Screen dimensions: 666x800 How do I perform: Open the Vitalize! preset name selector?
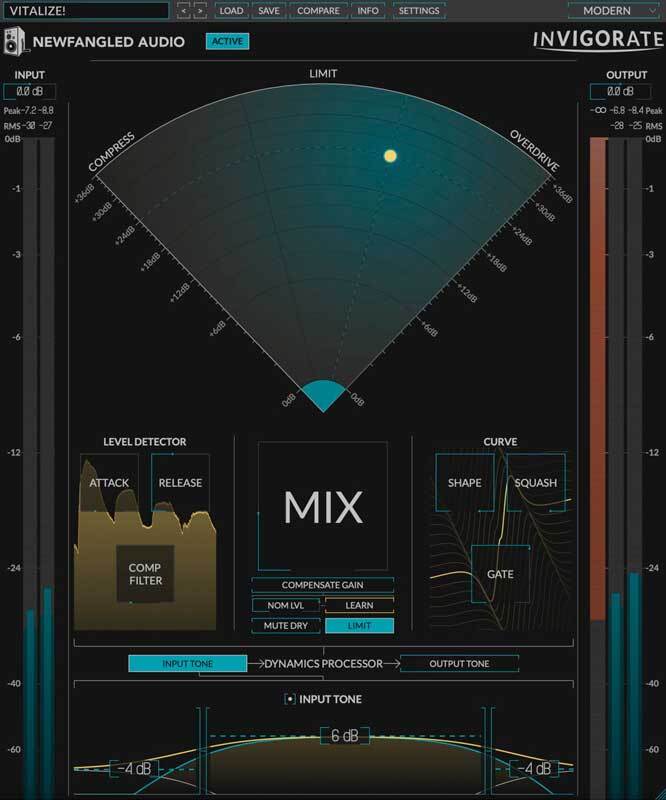(x=84, y=11)
